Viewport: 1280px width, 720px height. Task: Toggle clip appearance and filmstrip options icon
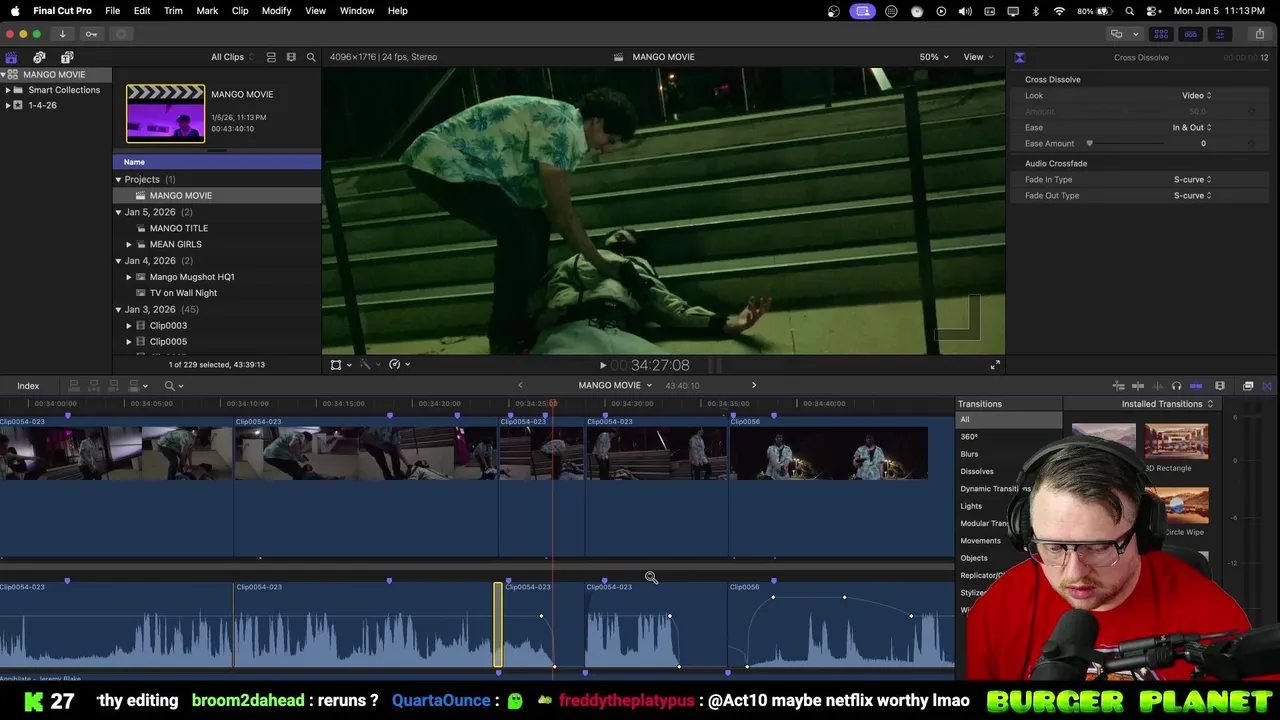[x=291, y=57]
